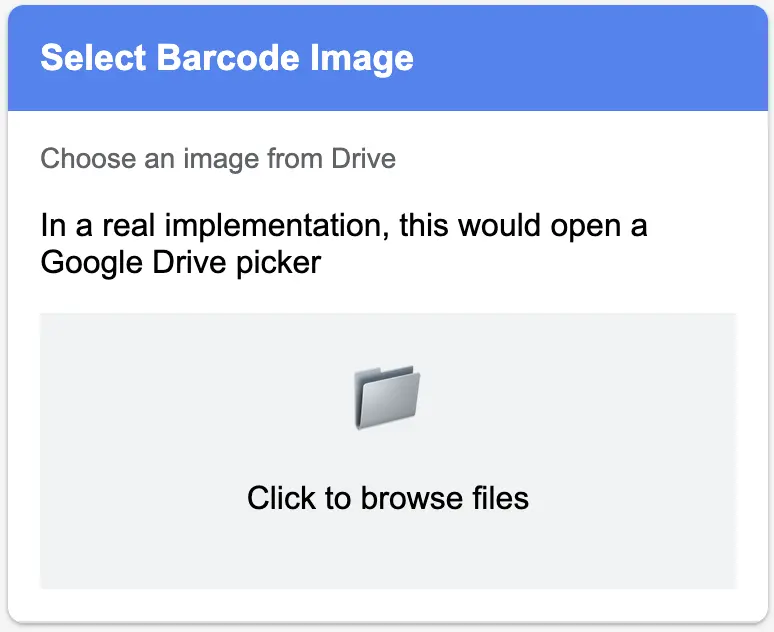Click the word 'Google' in the description

pos(92,263)
